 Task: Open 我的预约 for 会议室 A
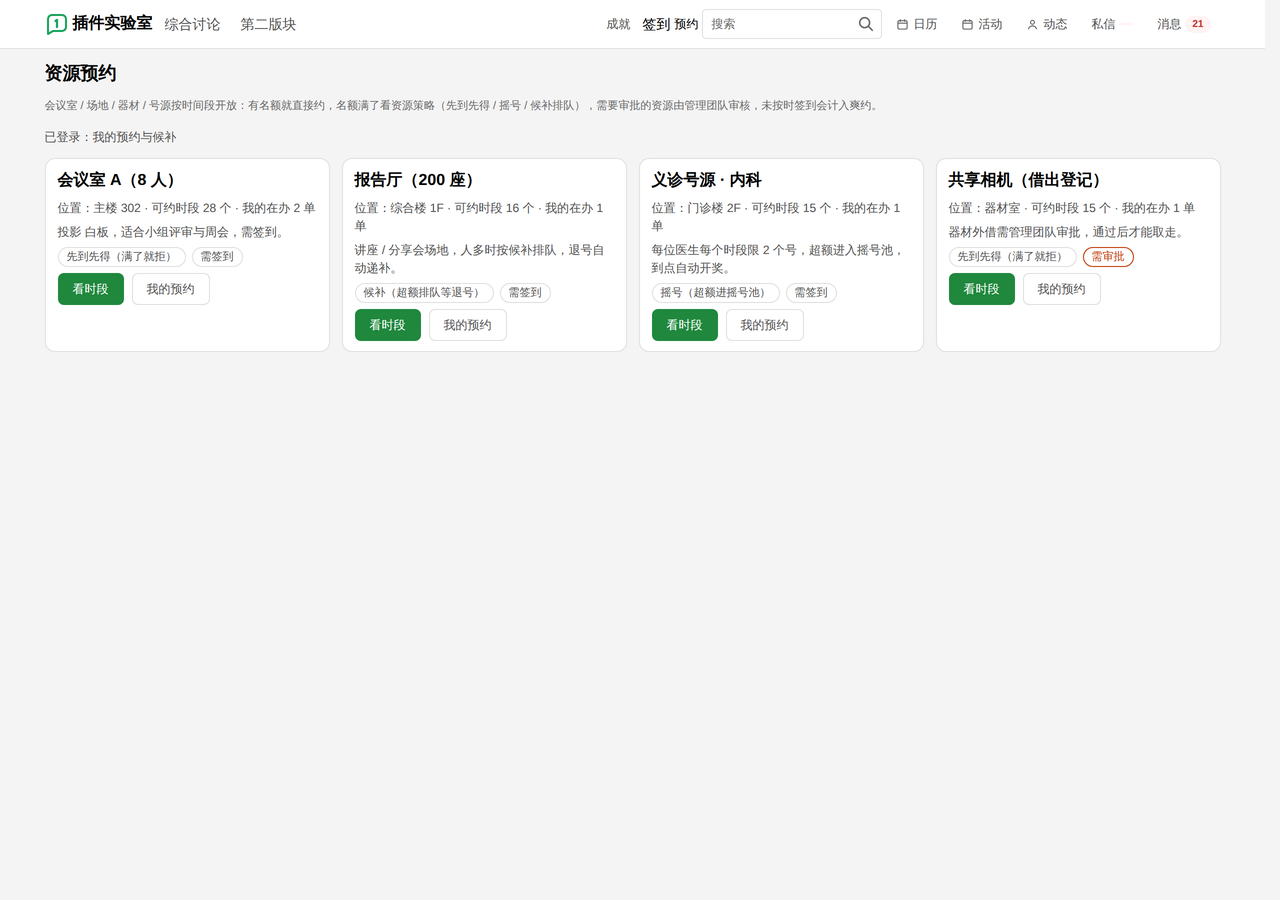(x=171, y=289)
